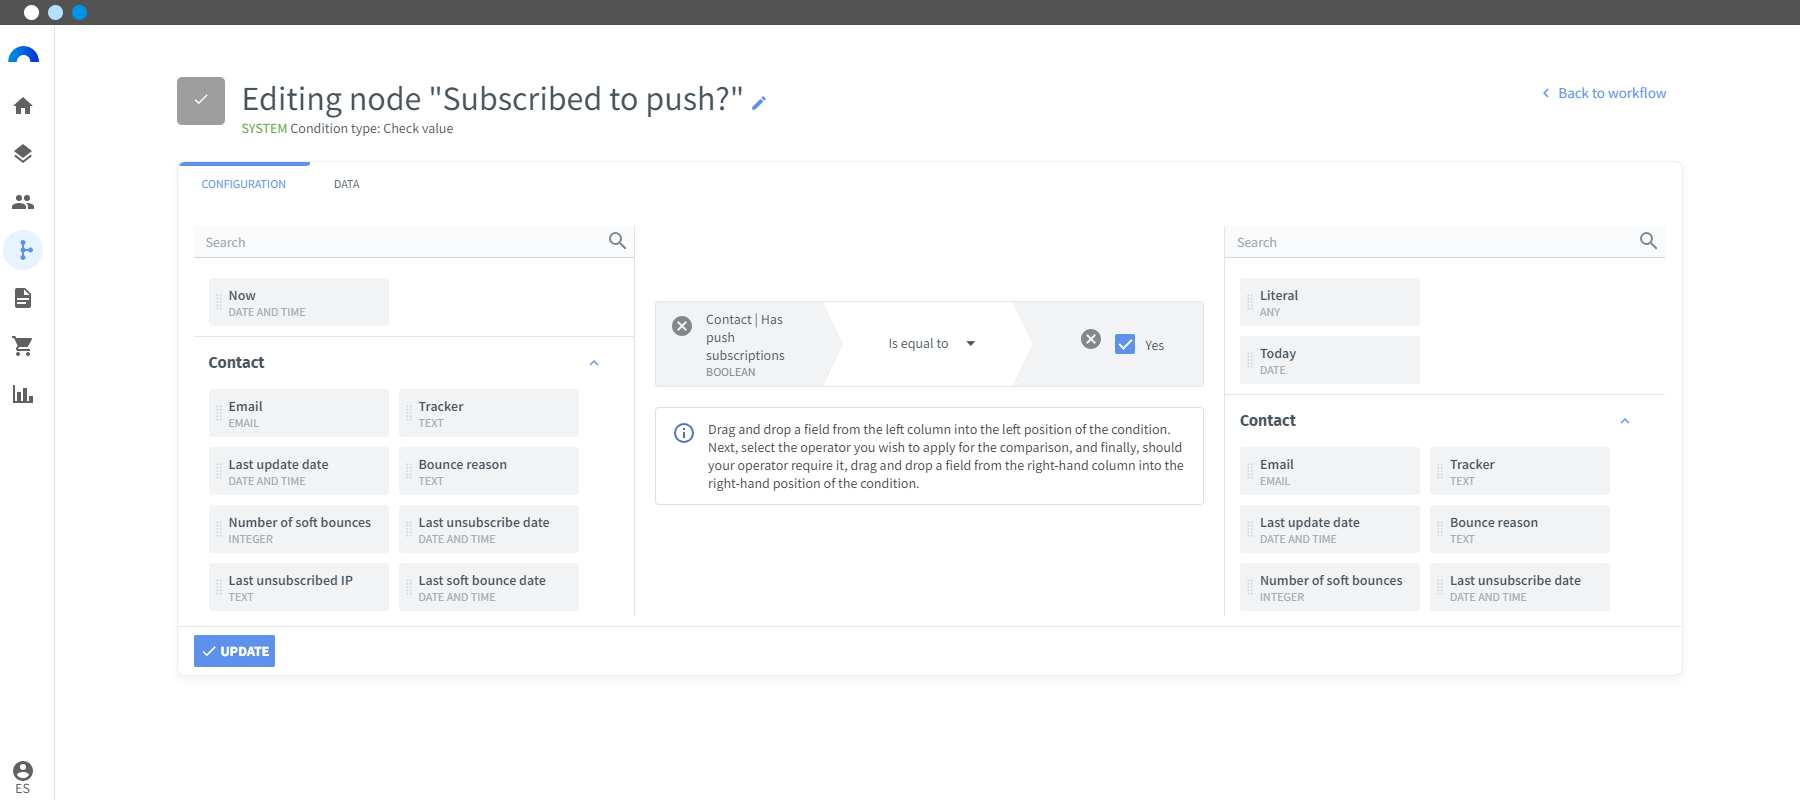Open the bar chart statistics icon in the sidebar
Viewport: 1800px width, 800px height.
coord(23,394)
